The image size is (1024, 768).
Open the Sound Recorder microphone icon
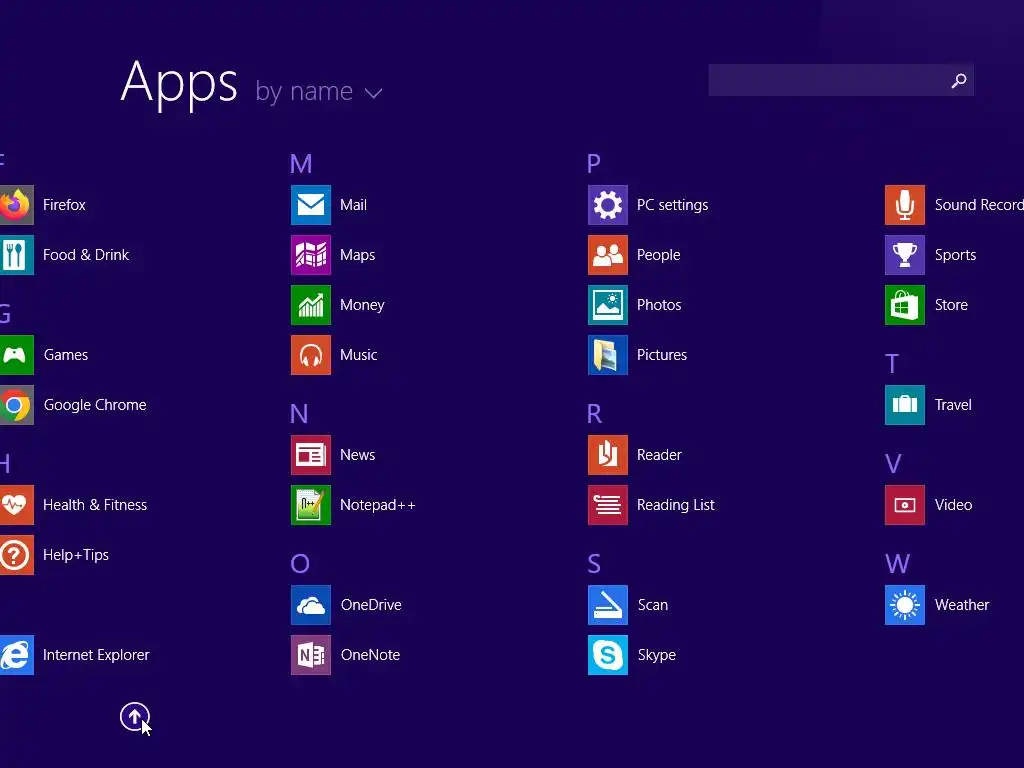tap(905, 204)
